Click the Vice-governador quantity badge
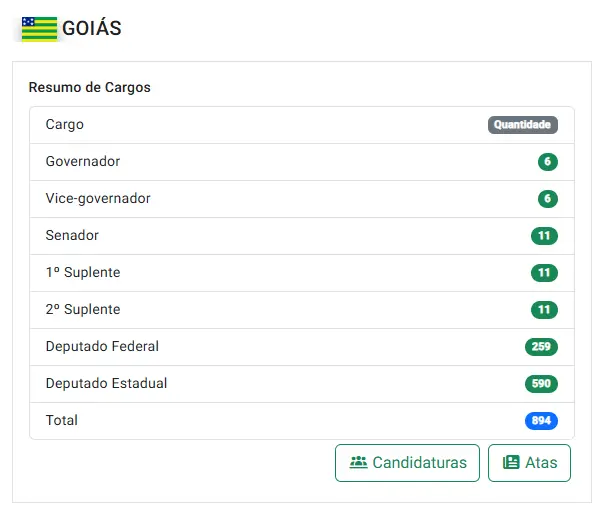 coord(548,199)
